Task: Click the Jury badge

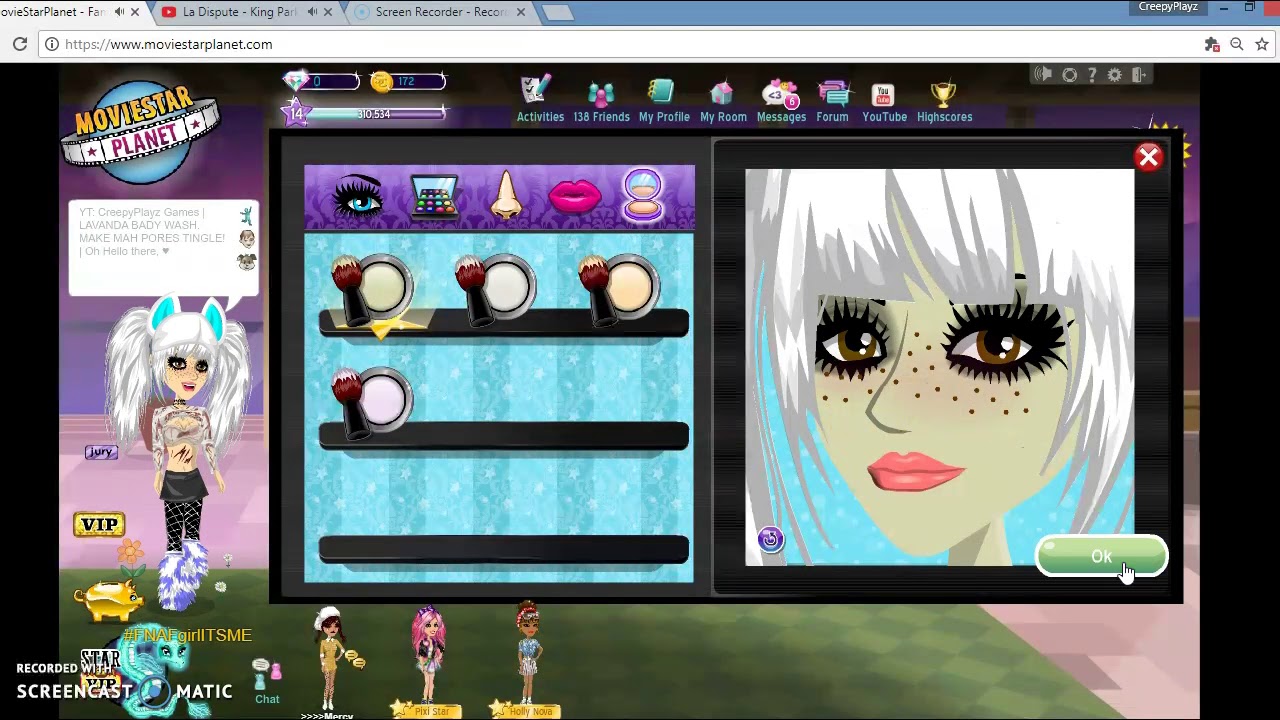Action: [101, 452]
